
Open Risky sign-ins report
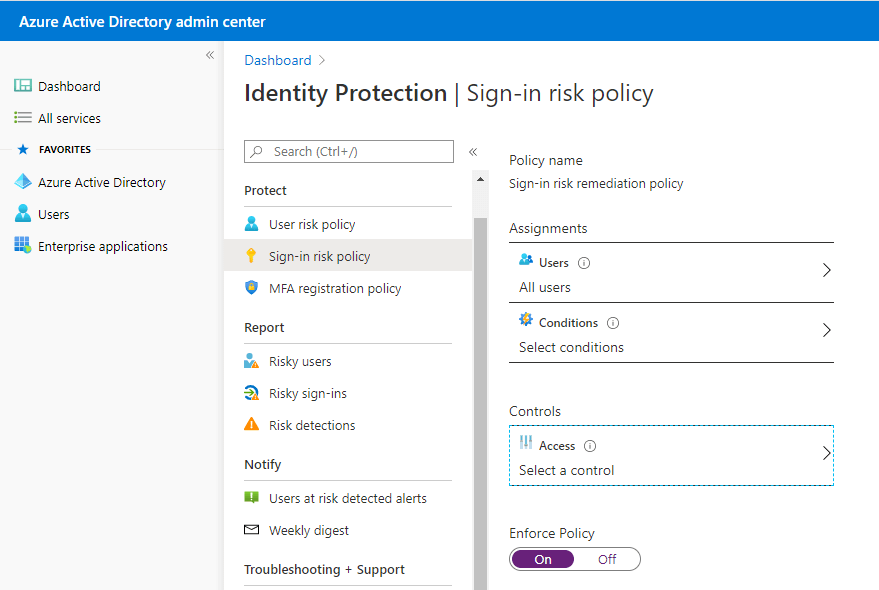pyautogui.click(x=348, y=393)
